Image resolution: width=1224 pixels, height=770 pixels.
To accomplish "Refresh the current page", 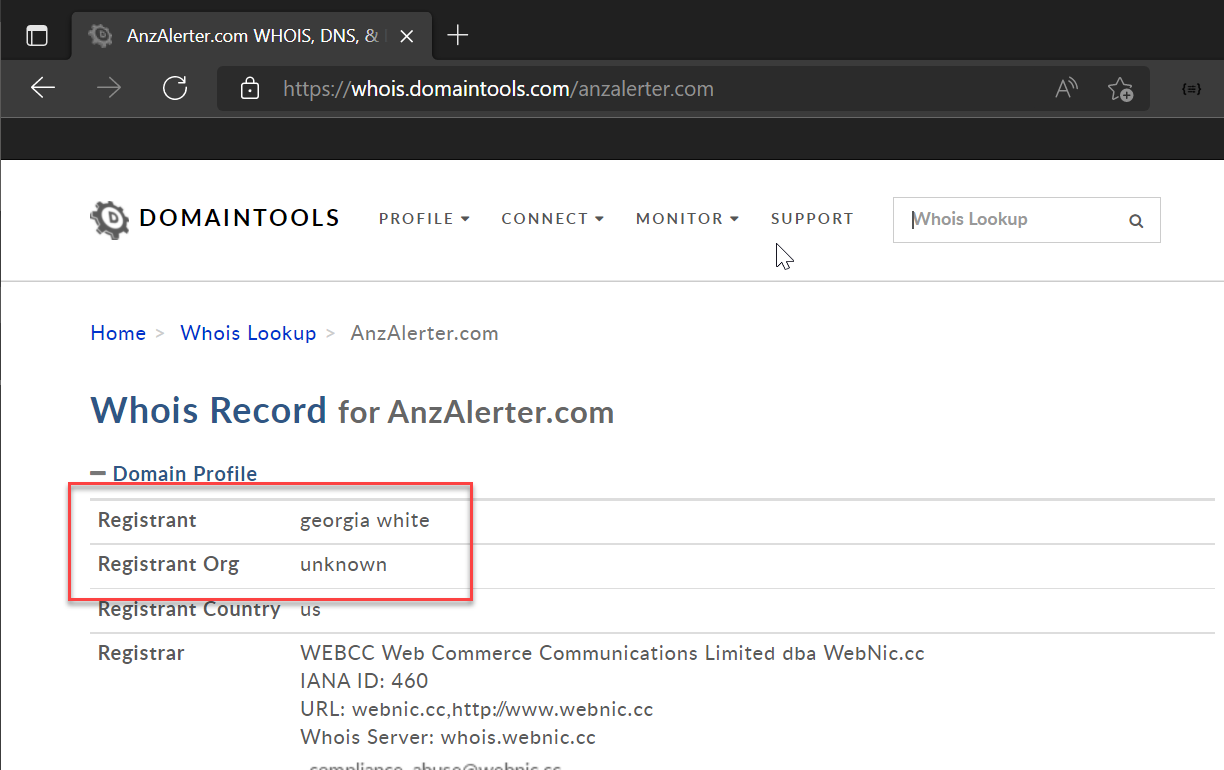I will click(x=175, y=89).
